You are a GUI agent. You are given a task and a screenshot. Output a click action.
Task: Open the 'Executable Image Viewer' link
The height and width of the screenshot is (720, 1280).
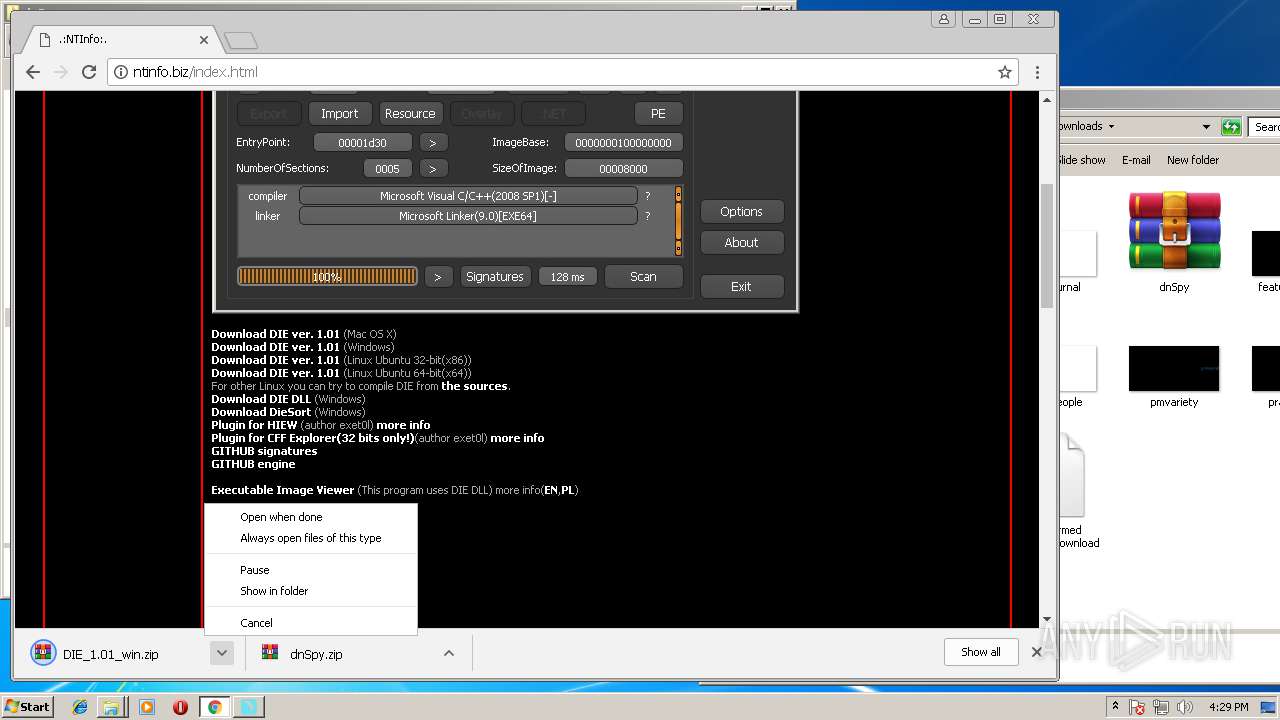pyautogui.click(x=282, y=490)
